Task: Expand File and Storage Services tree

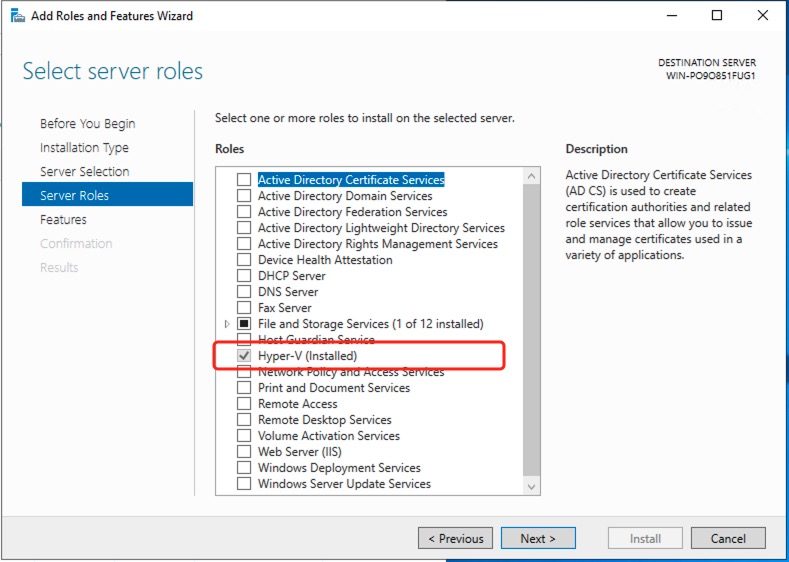Action: click(227, 324)
